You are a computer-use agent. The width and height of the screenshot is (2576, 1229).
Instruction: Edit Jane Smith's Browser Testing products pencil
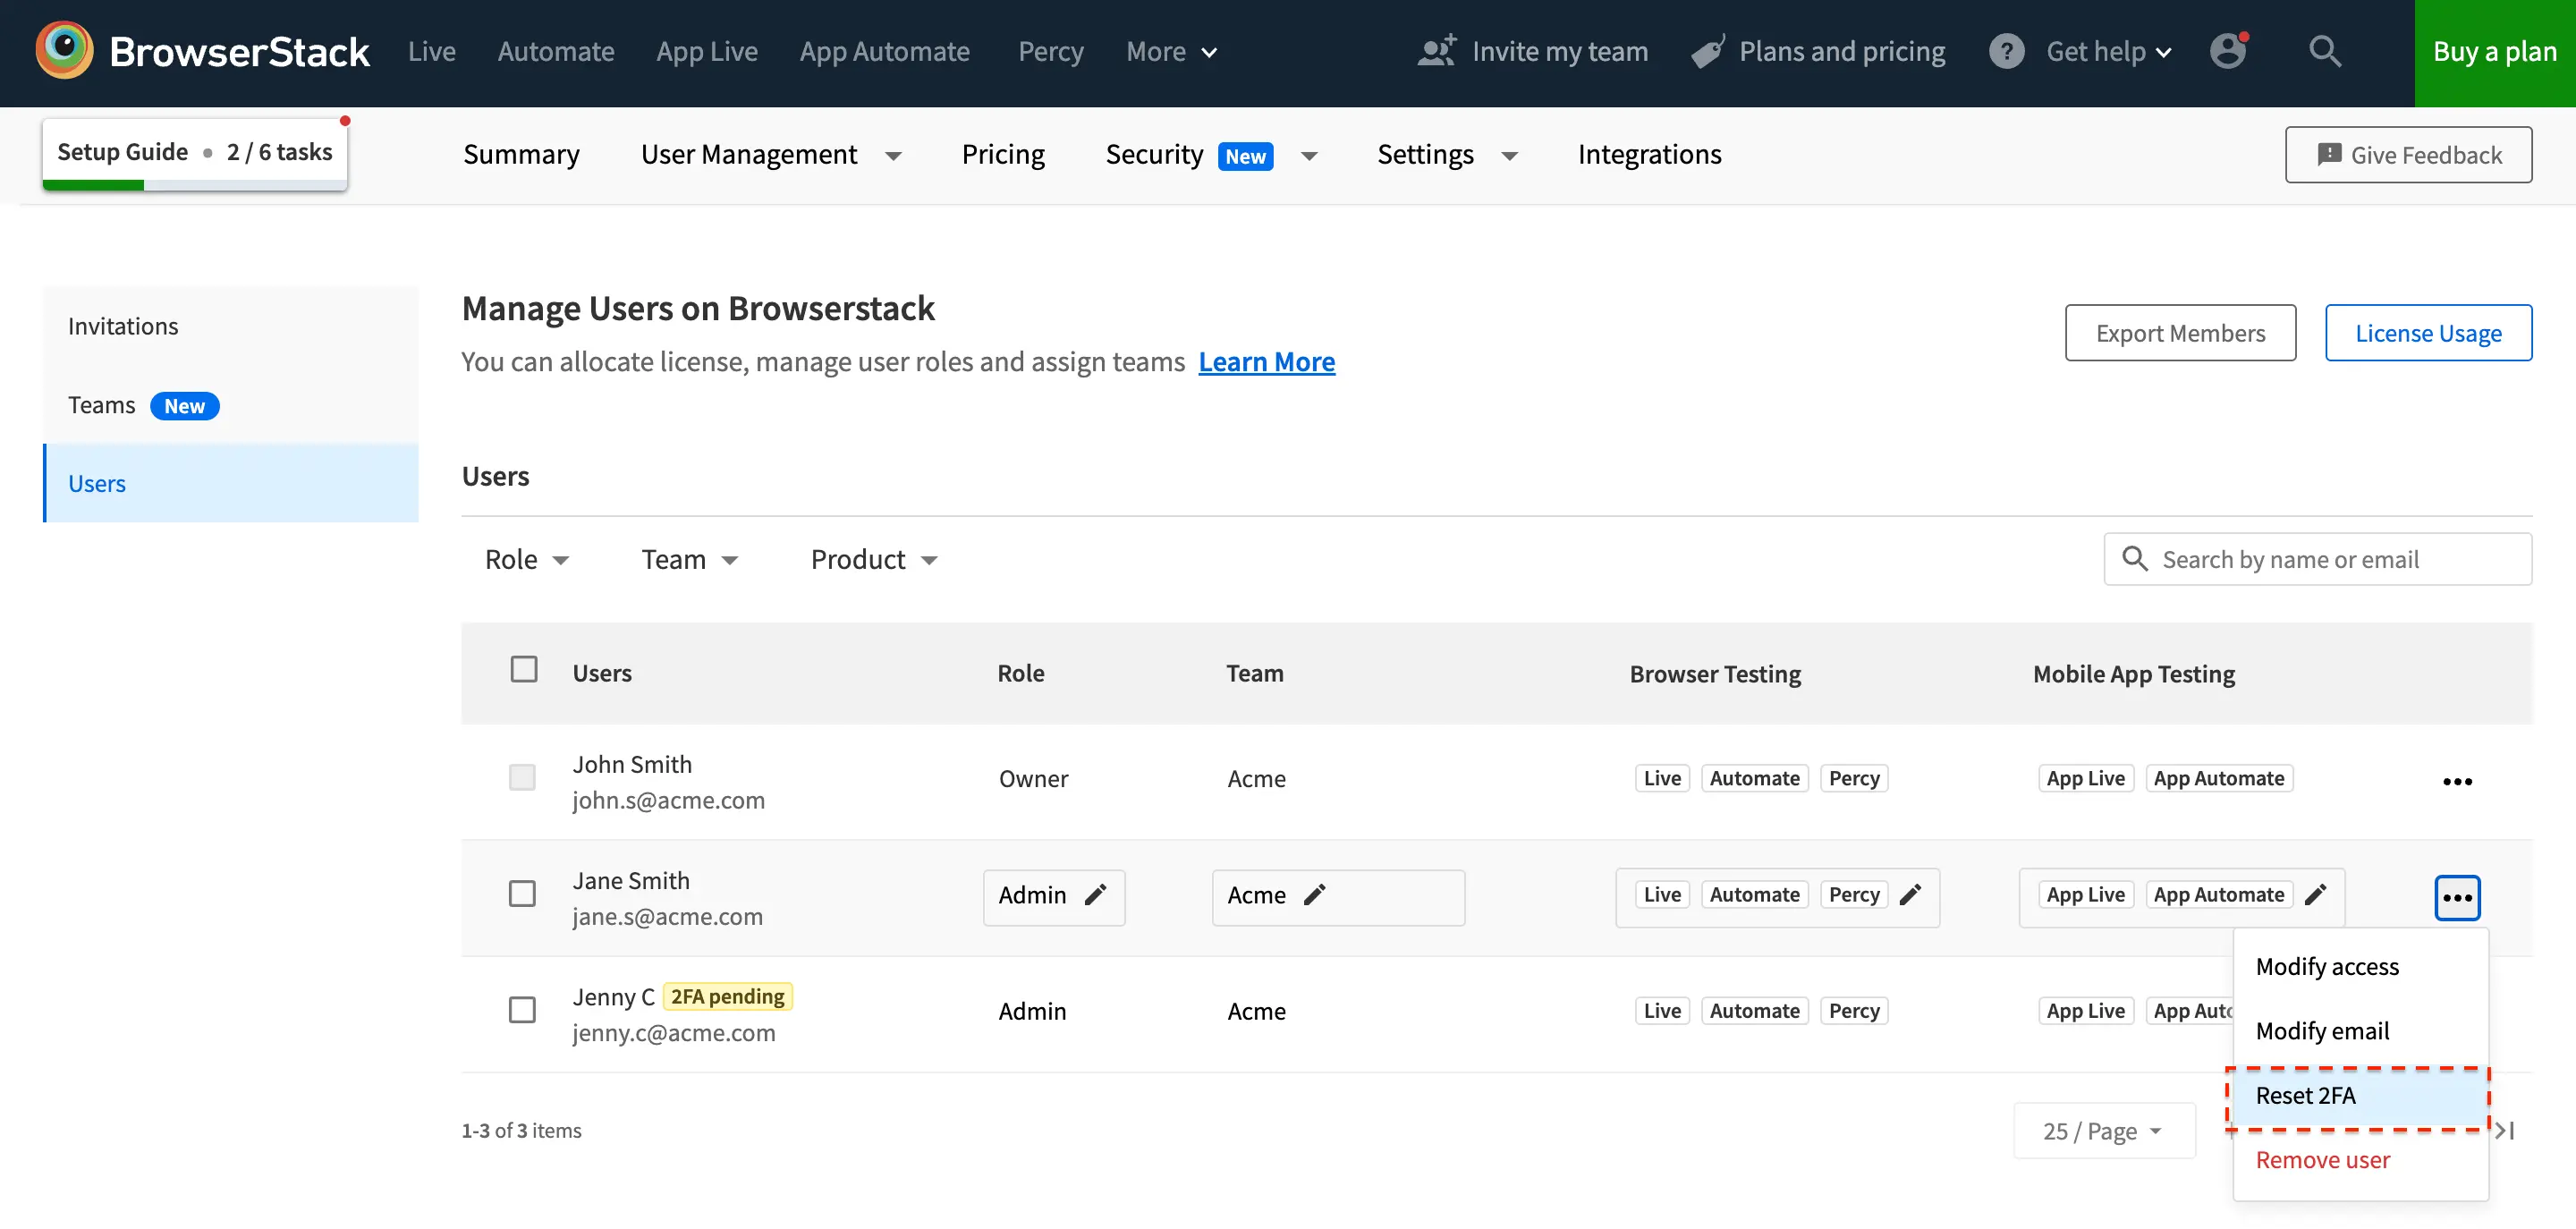[x=1911, y=894]
